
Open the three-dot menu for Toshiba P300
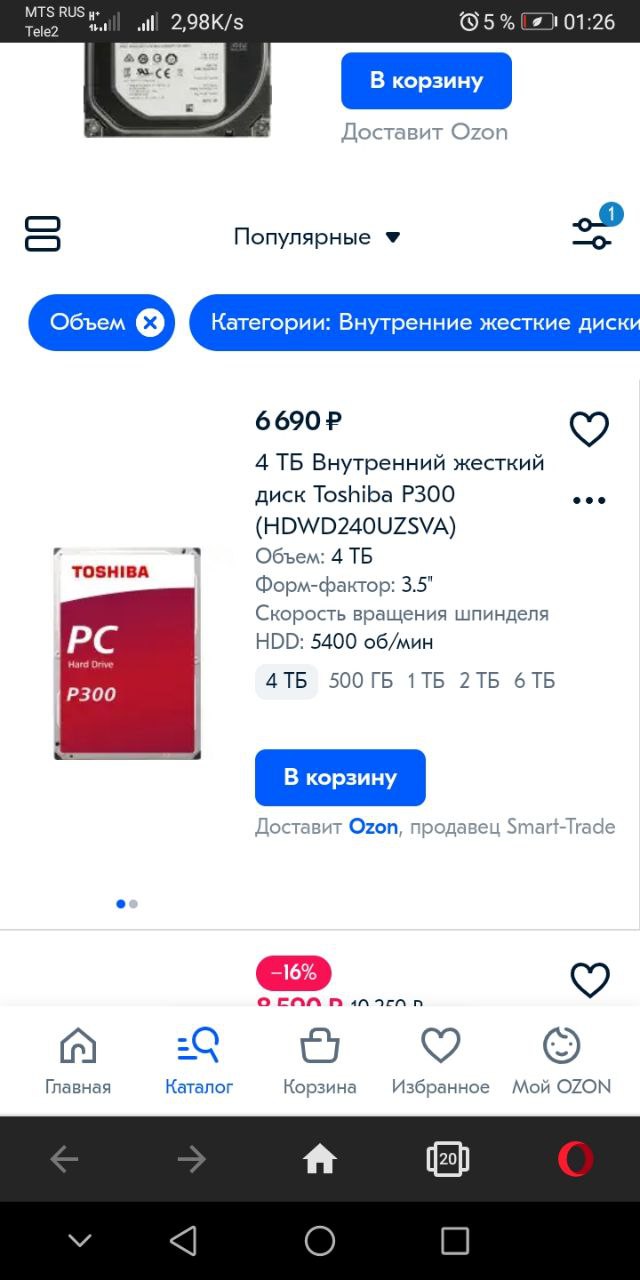pos(589,500)
